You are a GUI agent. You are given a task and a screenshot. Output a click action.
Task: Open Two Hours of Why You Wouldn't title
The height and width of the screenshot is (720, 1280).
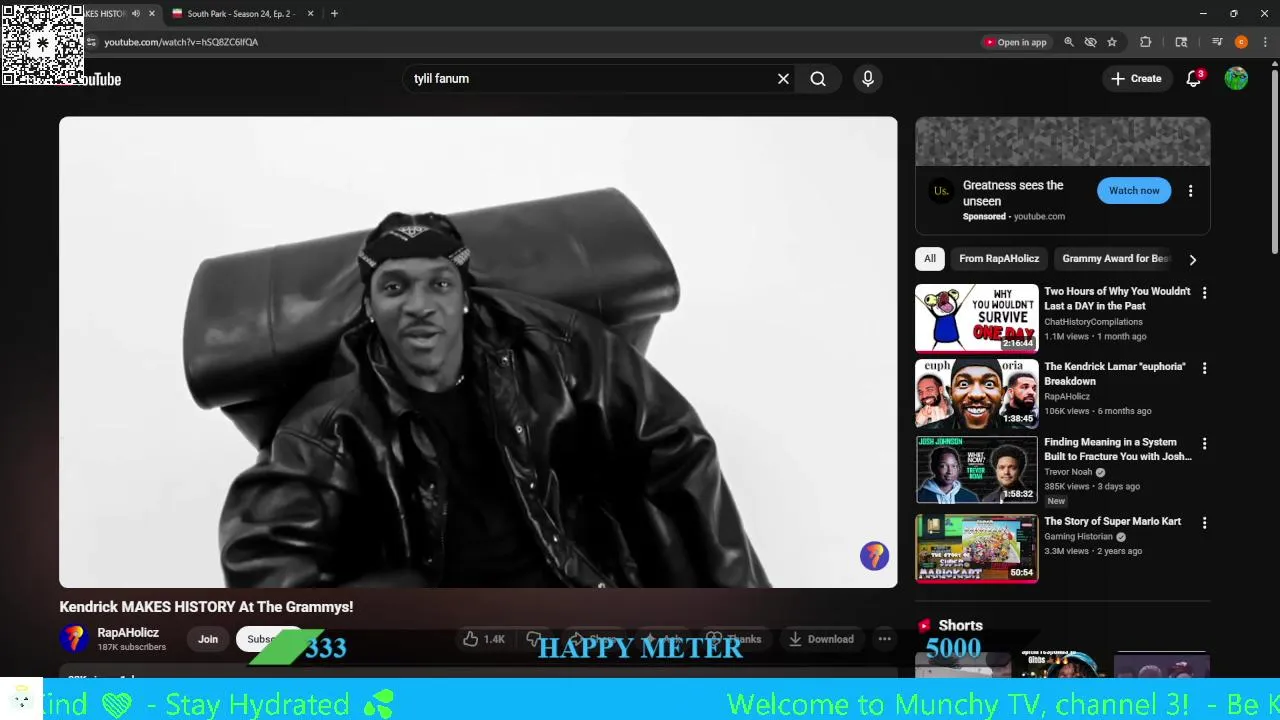coord(1117,299)
